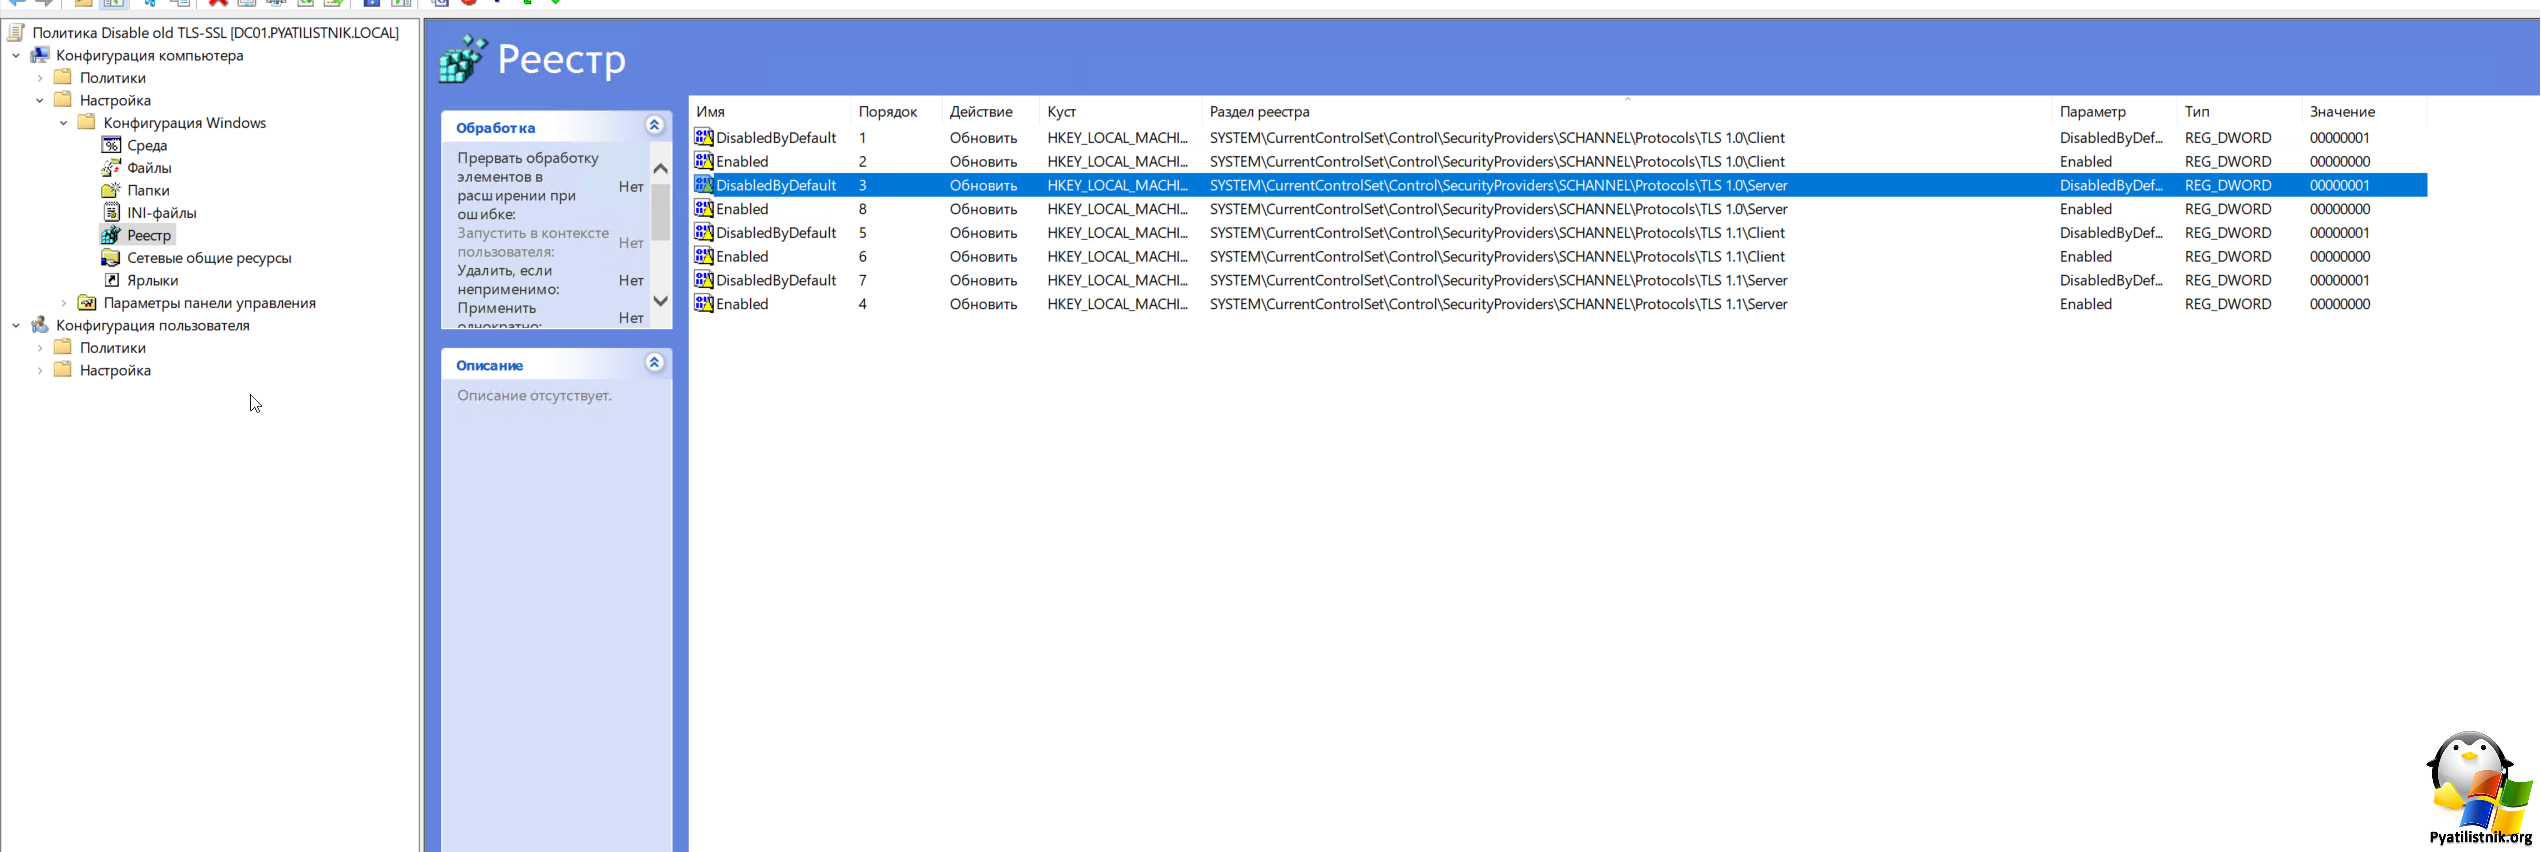Collapse the Конфигурация Windows tree node

point(64,123)
